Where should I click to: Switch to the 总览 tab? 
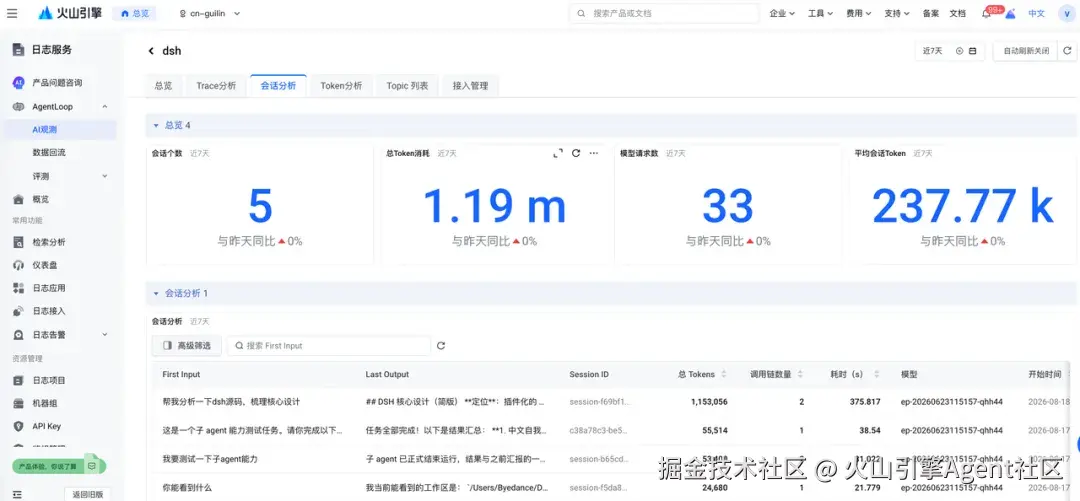point(163,86)
